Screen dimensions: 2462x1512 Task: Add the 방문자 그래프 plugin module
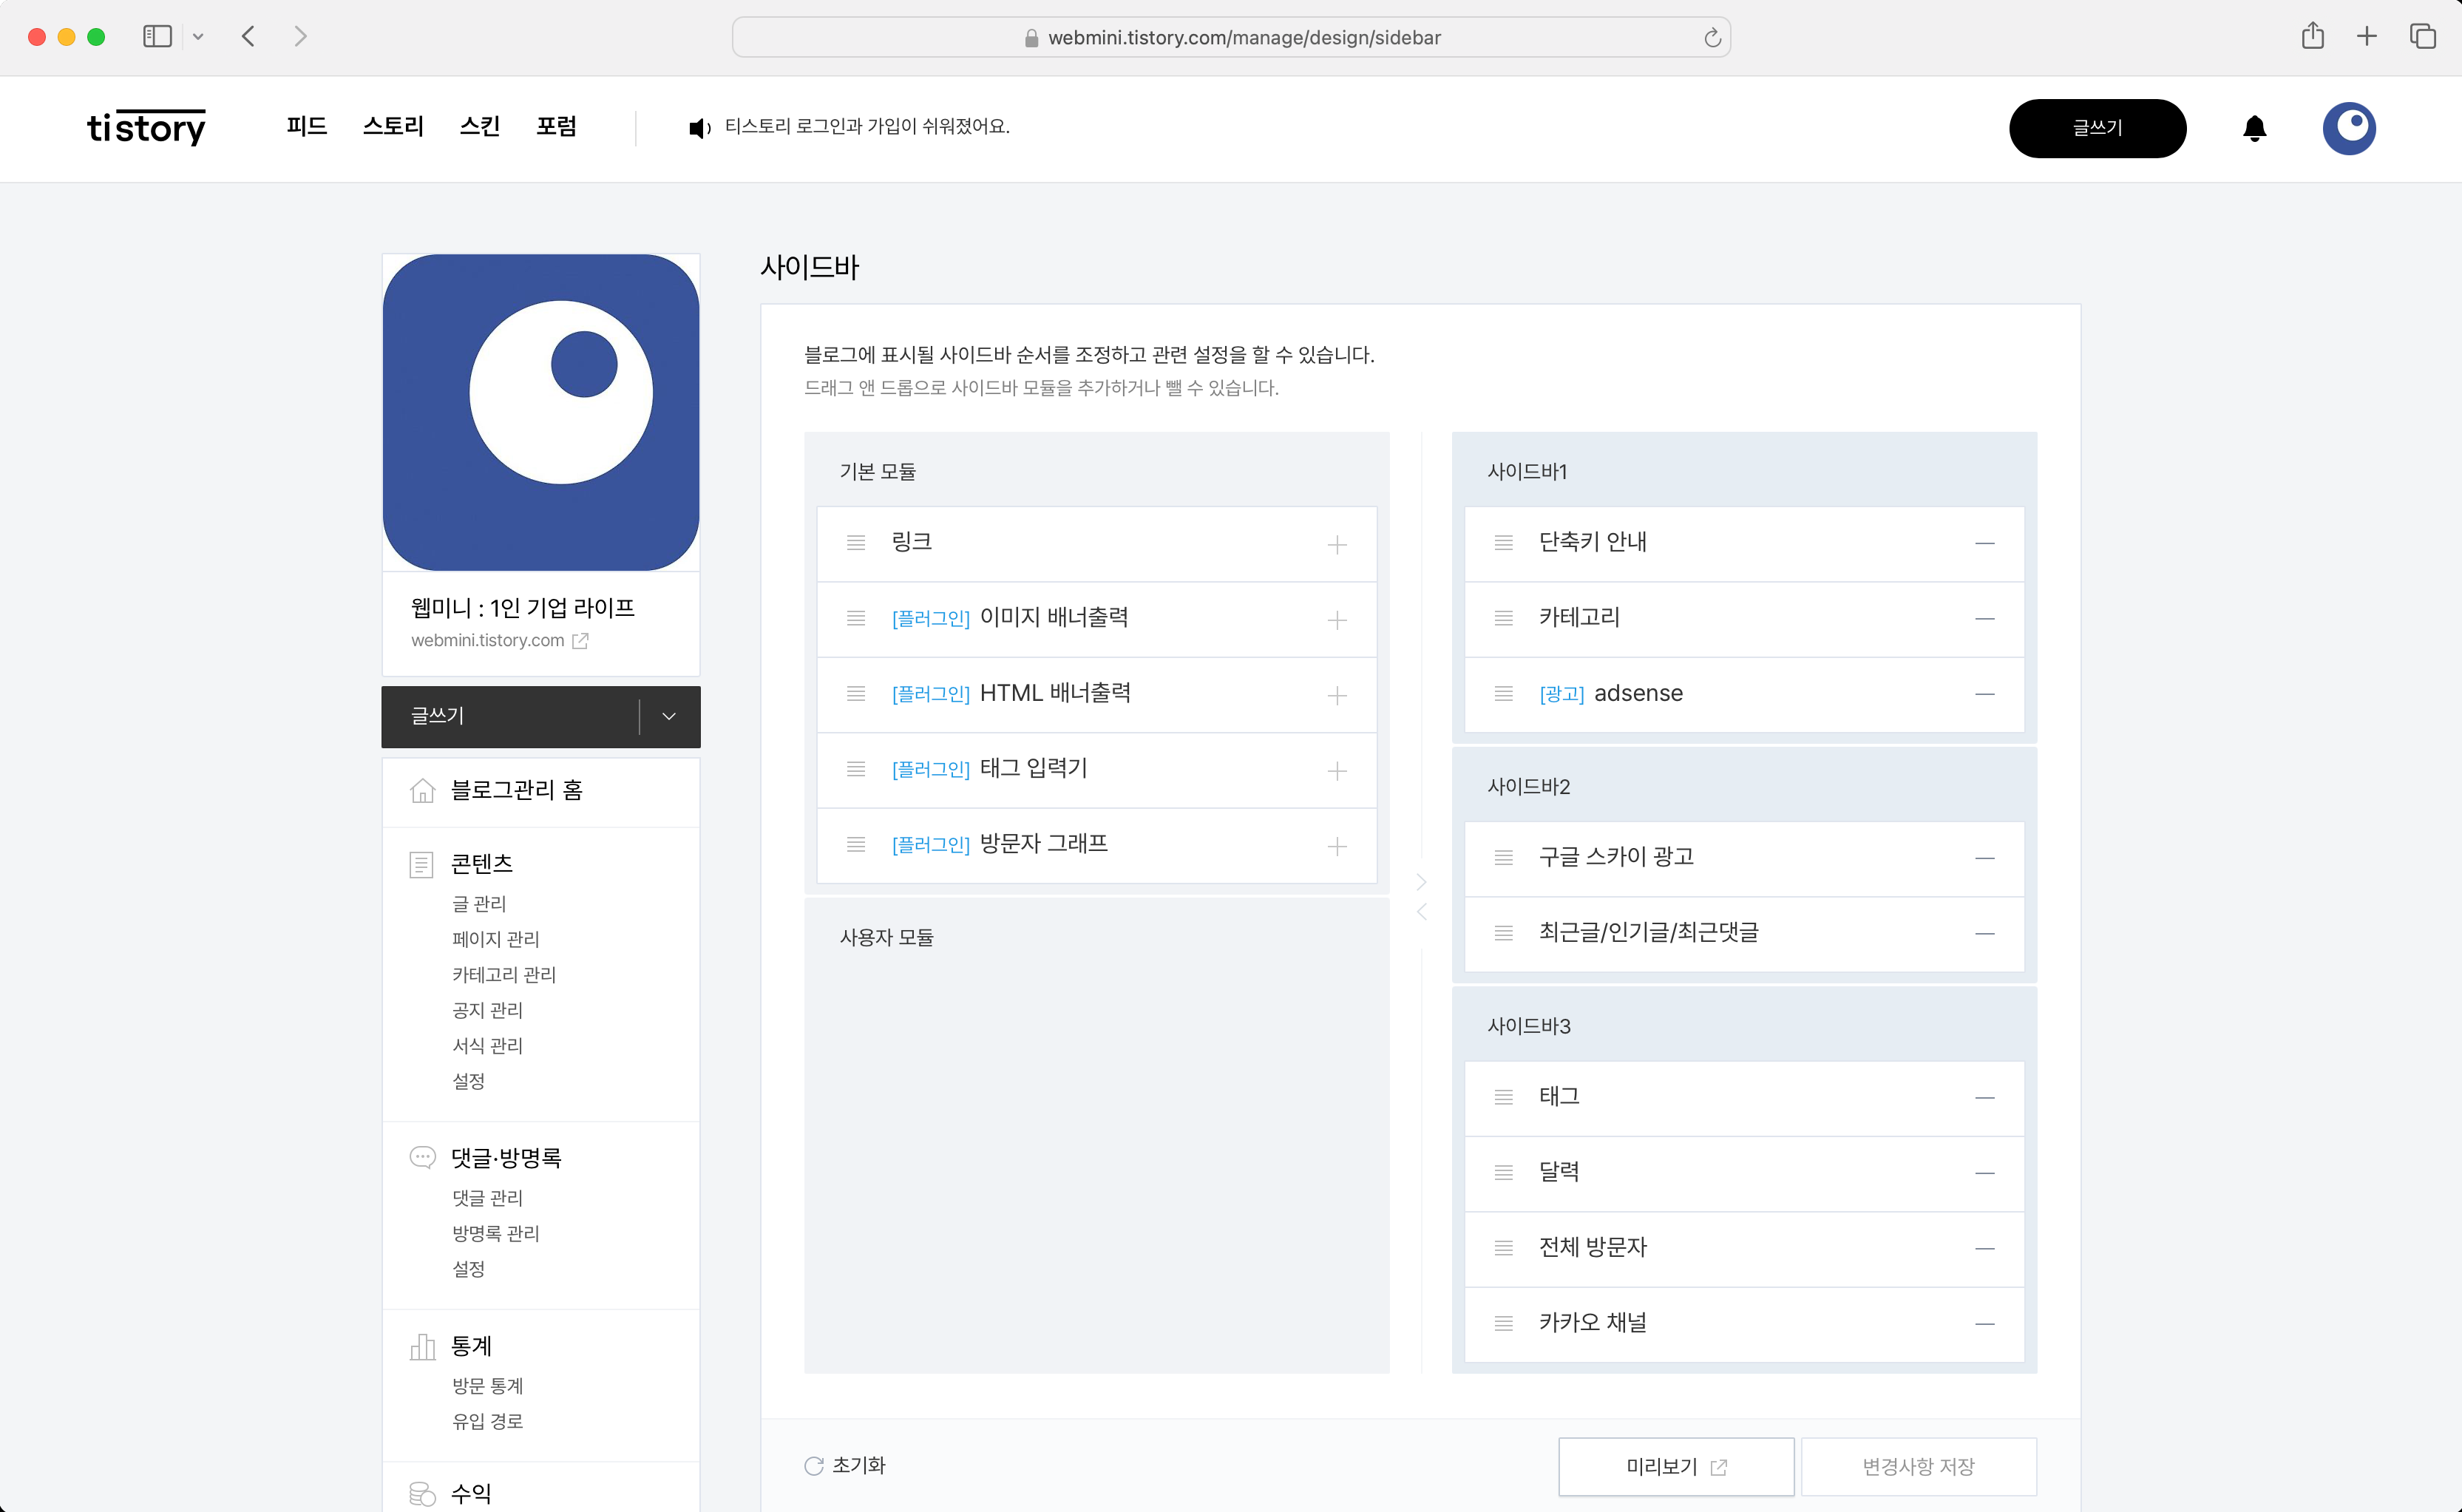click(x=1337, y=847)
